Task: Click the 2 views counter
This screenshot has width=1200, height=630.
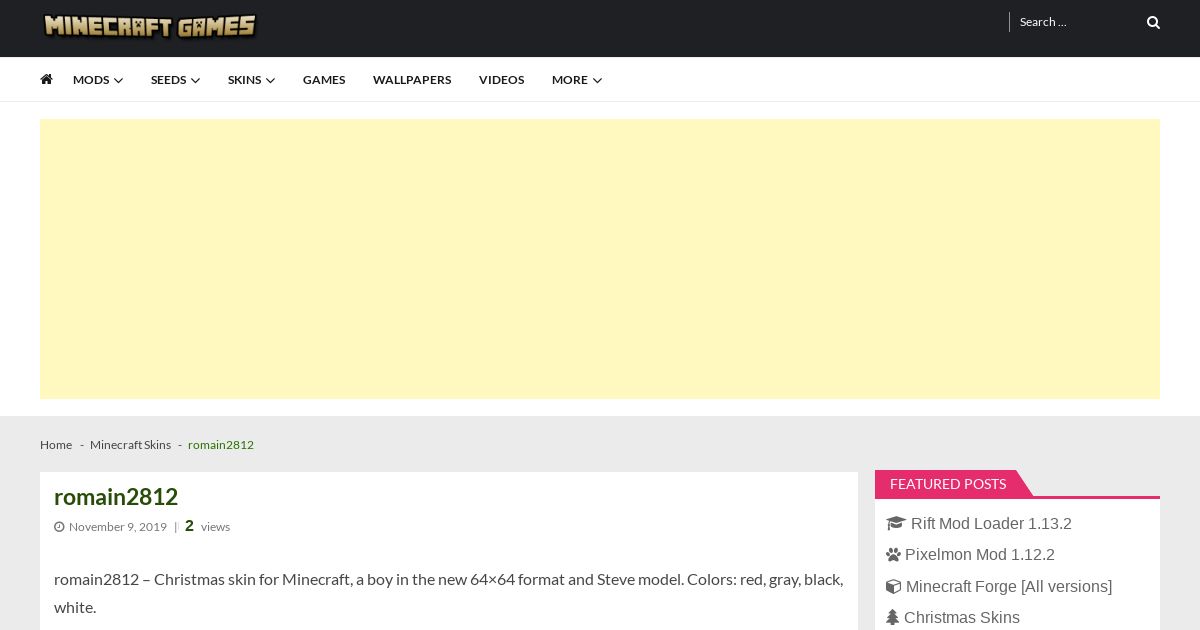Action: 207,526
